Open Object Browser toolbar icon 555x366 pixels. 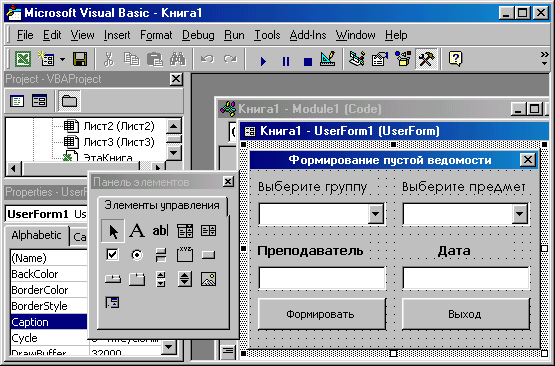point(403,59)
